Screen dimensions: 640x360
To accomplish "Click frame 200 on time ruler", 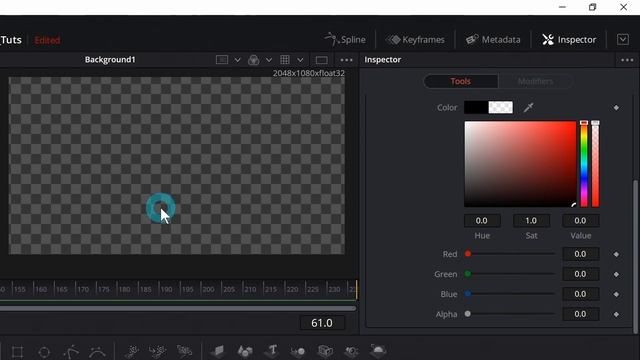I will (x=208, y=289).
